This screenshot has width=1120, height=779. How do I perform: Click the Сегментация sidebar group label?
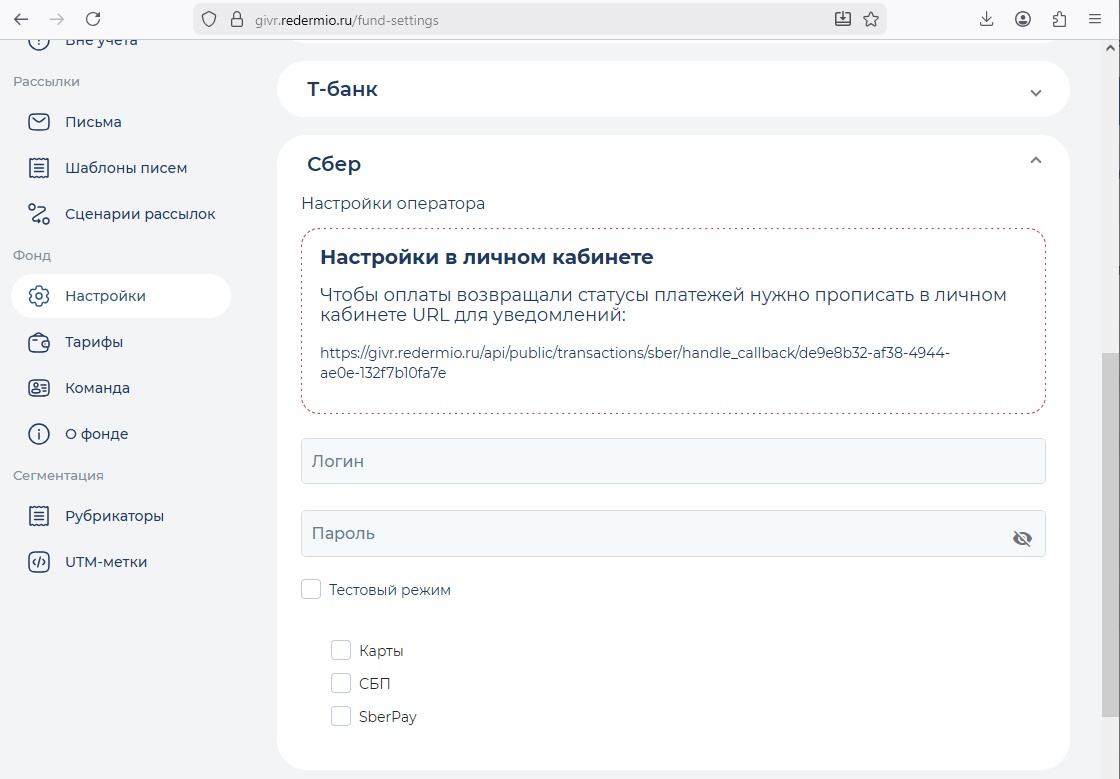(x=58, y=476)
